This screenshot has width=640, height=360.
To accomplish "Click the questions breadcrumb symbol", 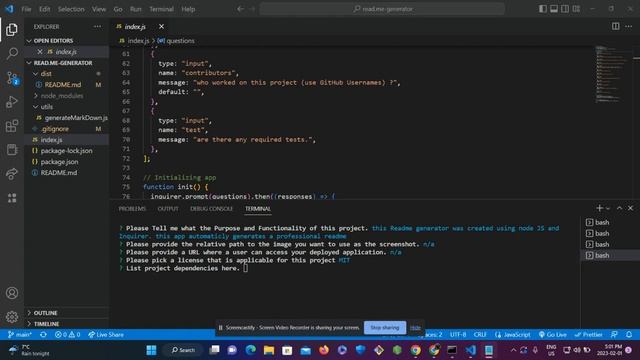I will [x=176, y=41].
